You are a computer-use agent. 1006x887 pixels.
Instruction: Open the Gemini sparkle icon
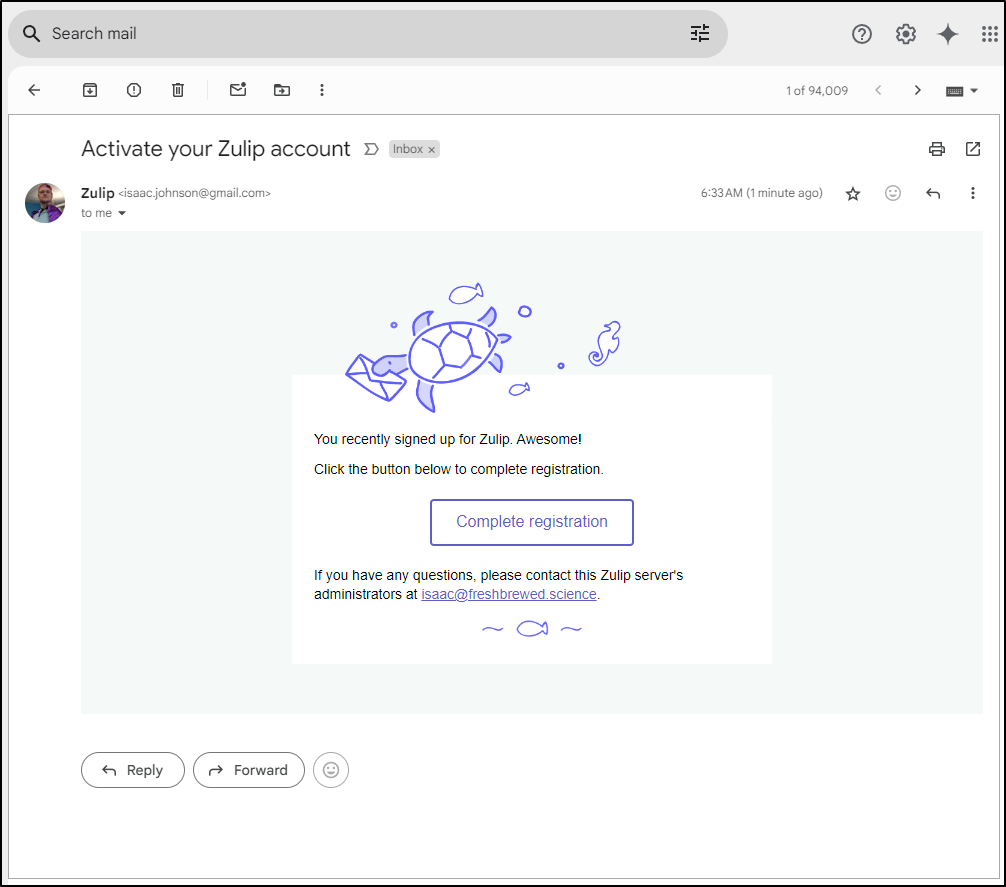(948, 34)
